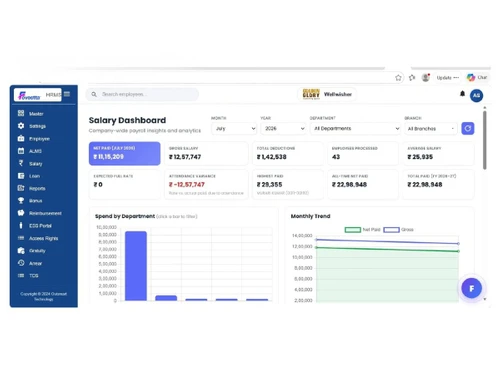
Task: Open the Reimbursement menu label
Action: pos(45,213)
